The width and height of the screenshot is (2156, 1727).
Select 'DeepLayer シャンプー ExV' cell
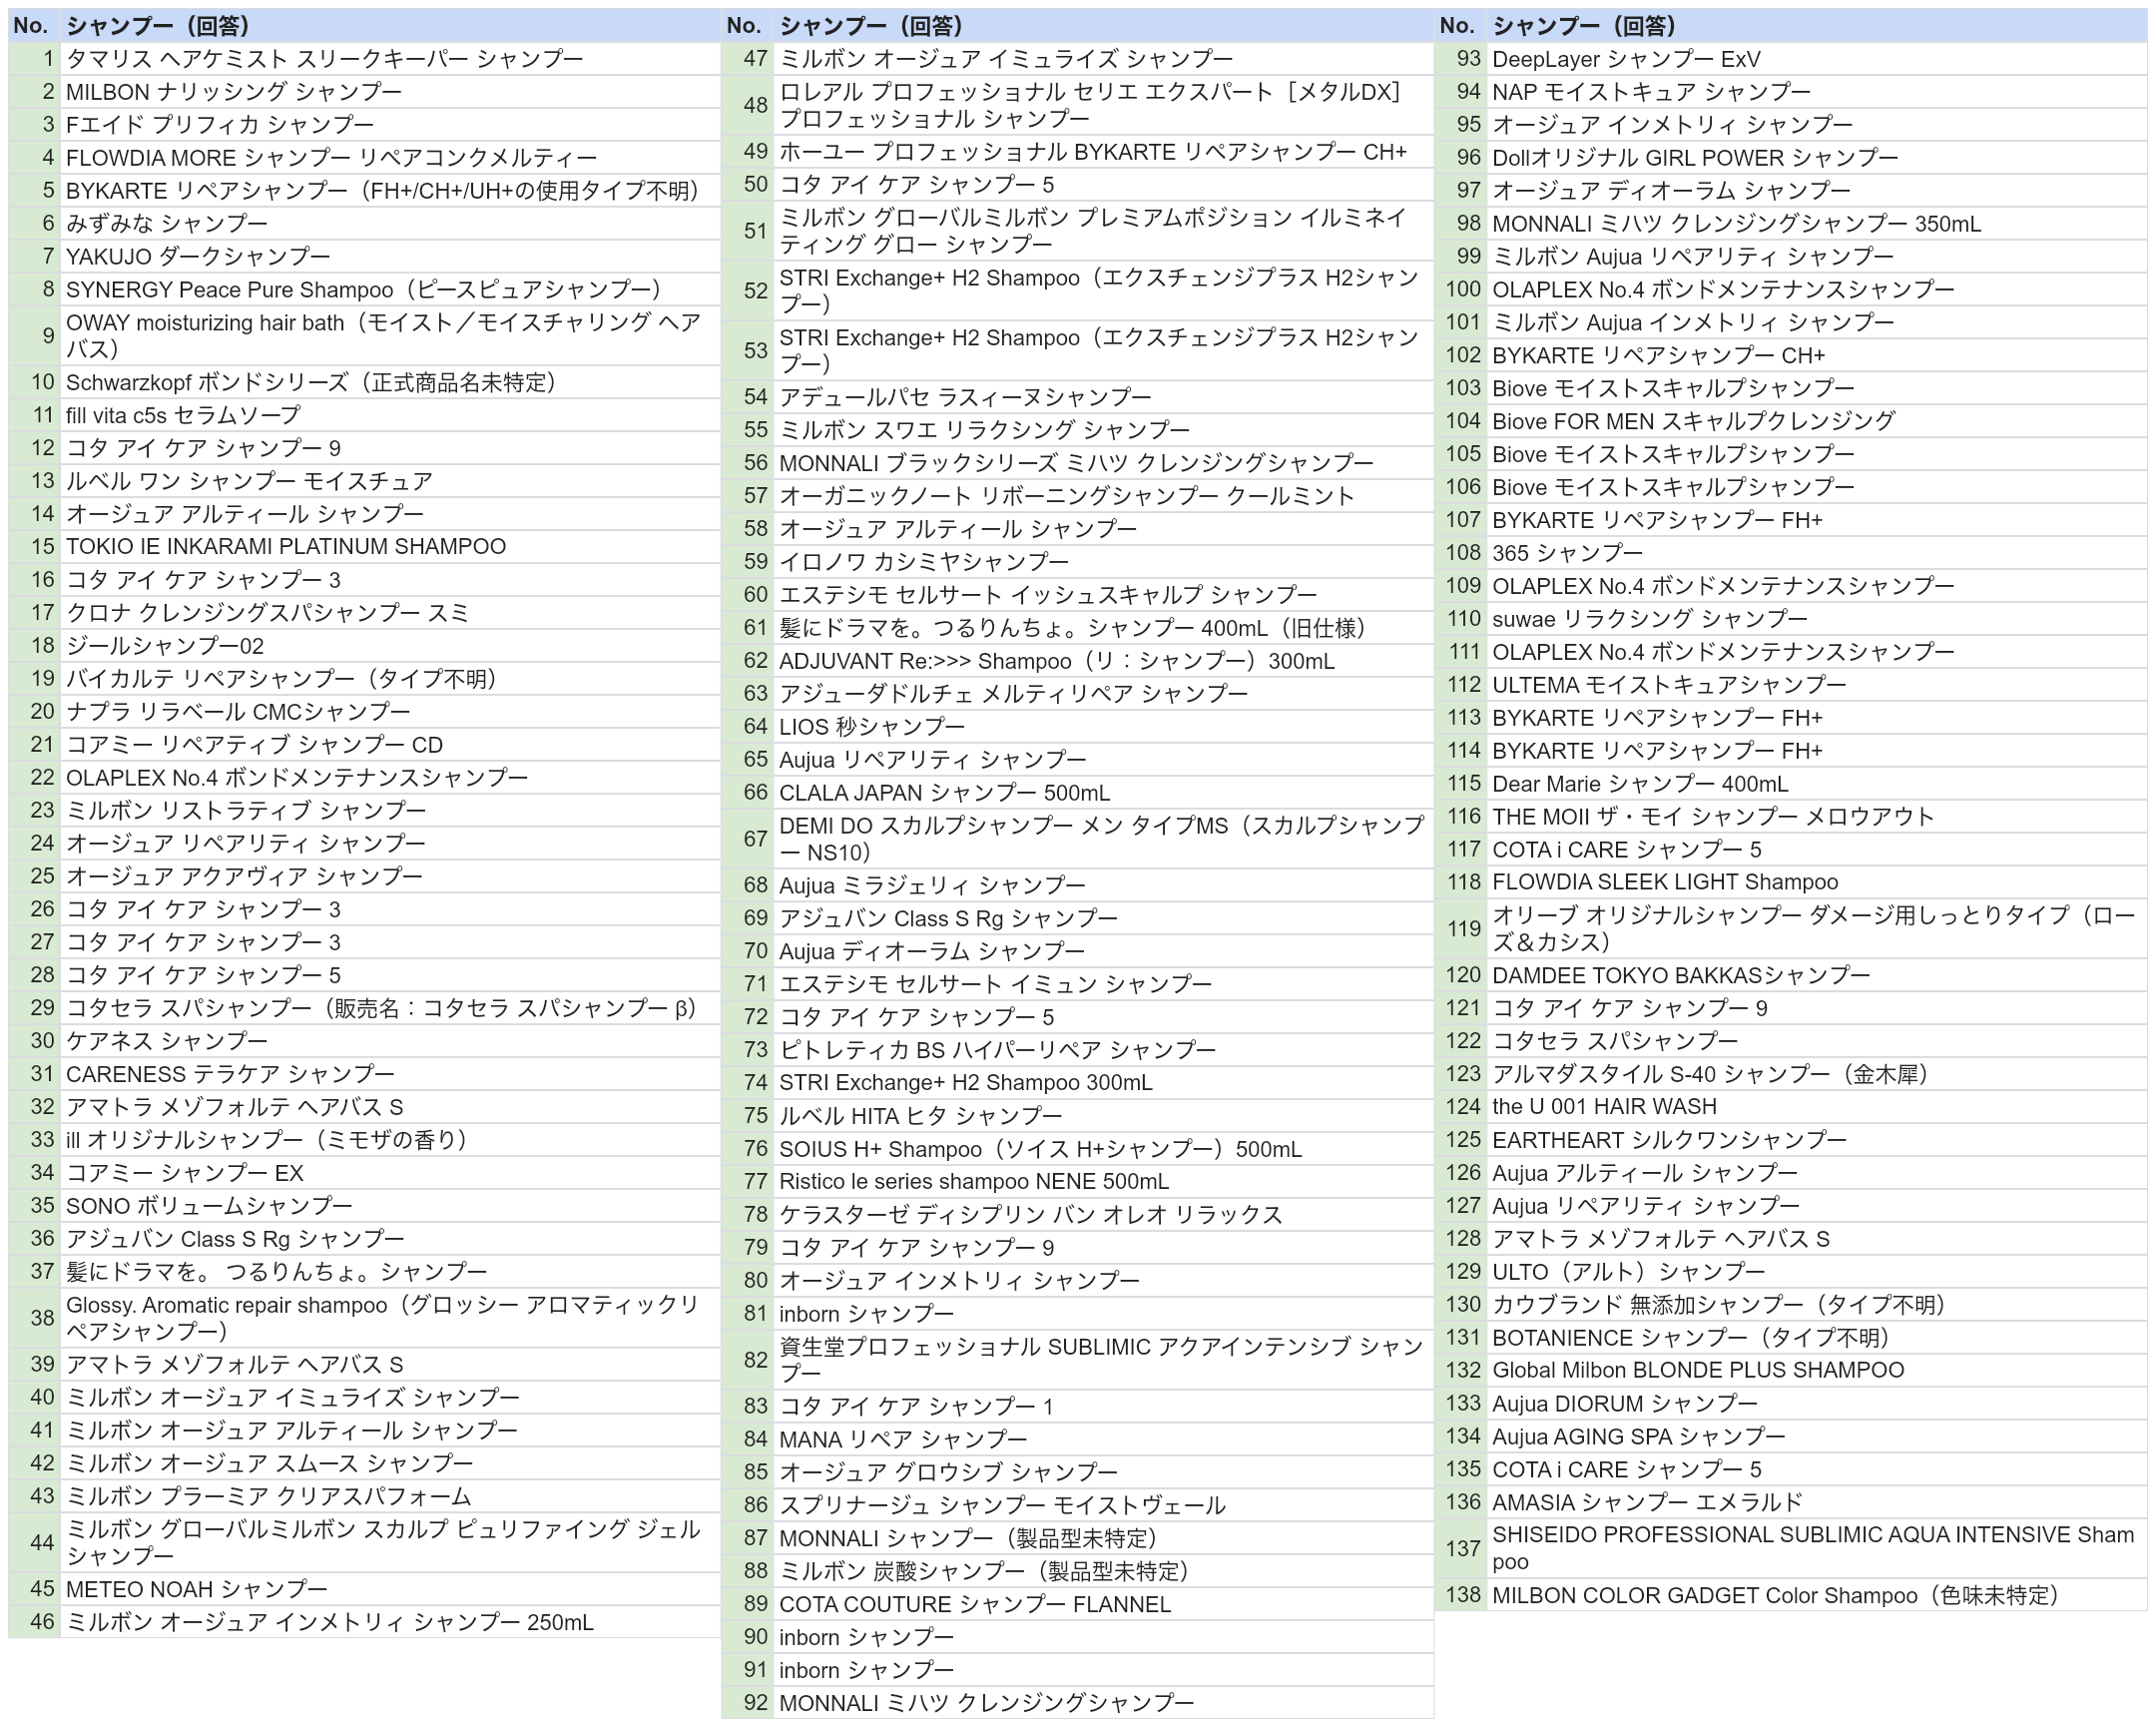coord(1817,58)
